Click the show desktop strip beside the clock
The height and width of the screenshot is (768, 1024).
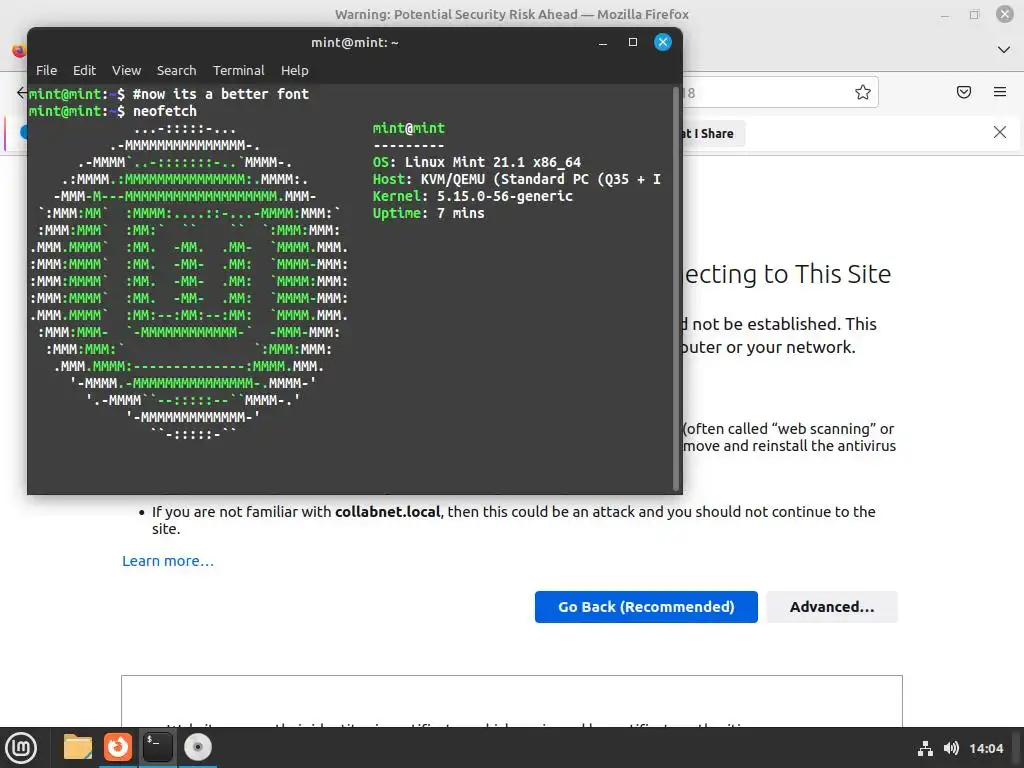point(1017,748)
